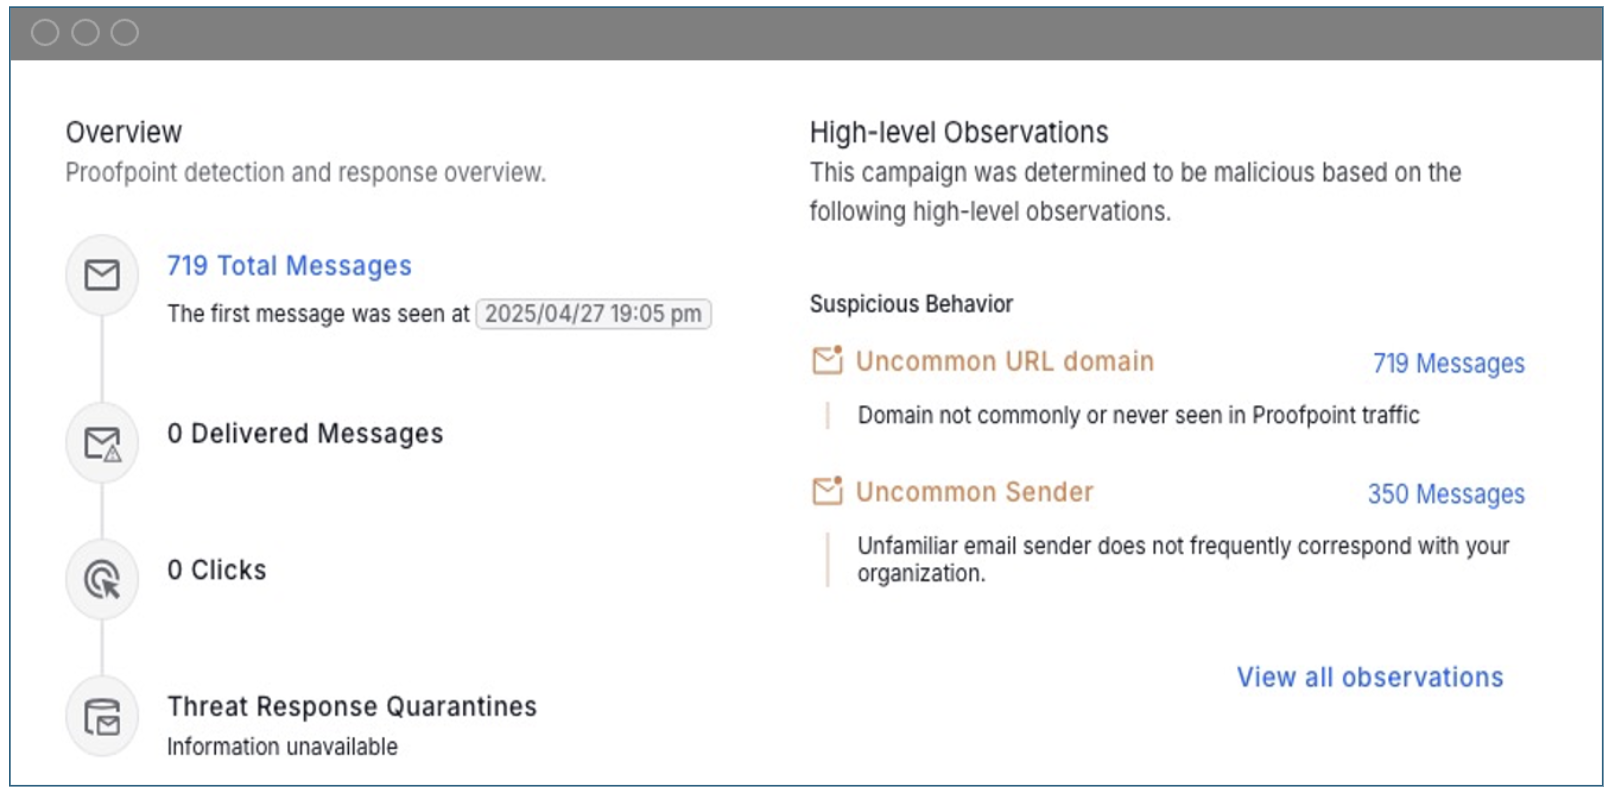Screen dimensions: 1616x800
Task: Select the Uncommon URL domain heading
Action: click(x=1004, y=361)
